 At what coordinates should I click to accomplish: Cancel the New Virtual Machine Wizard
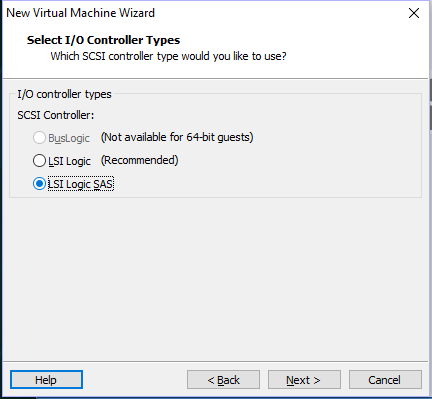tap(385, 380)
